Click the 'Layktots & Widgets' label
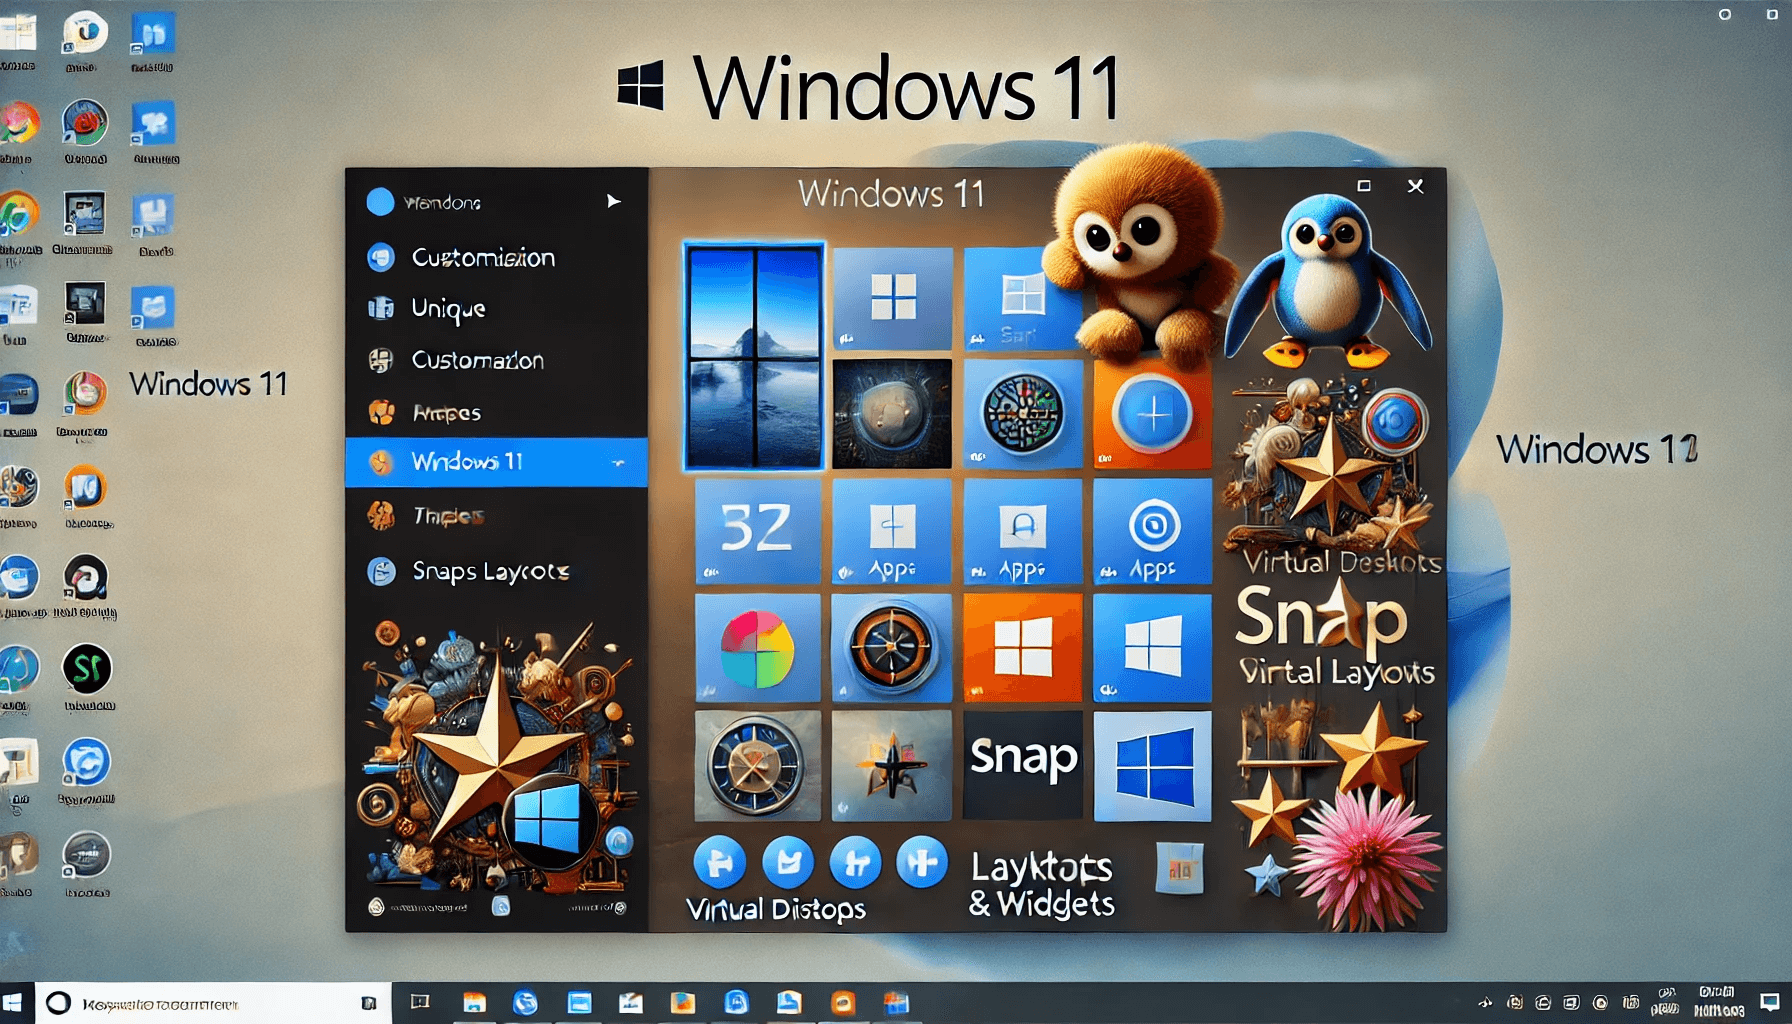Viewport: 1792px width, 1024px height. pos(1041,885)
